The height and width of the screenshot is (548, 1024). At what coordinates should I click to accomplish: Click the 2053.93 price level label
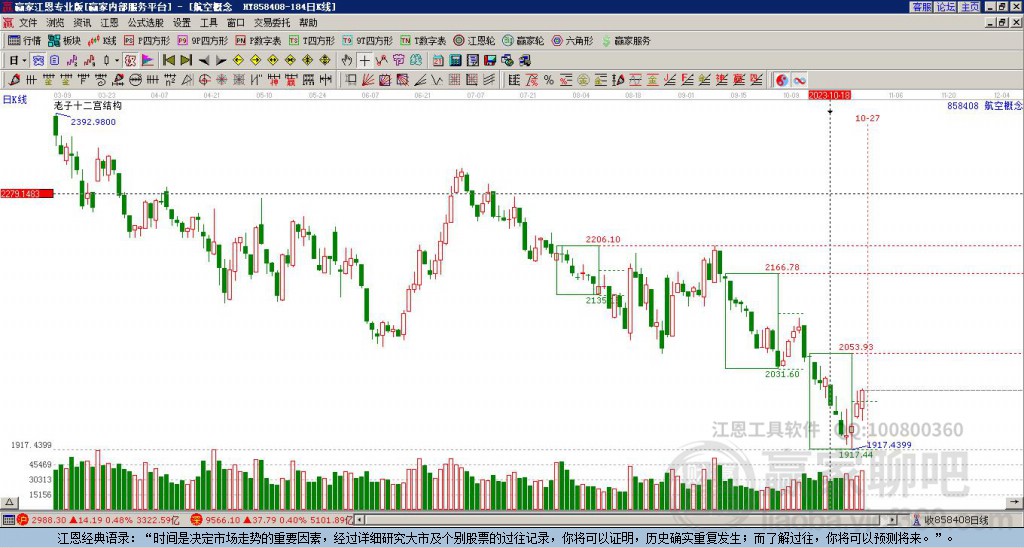click(856, 347)
